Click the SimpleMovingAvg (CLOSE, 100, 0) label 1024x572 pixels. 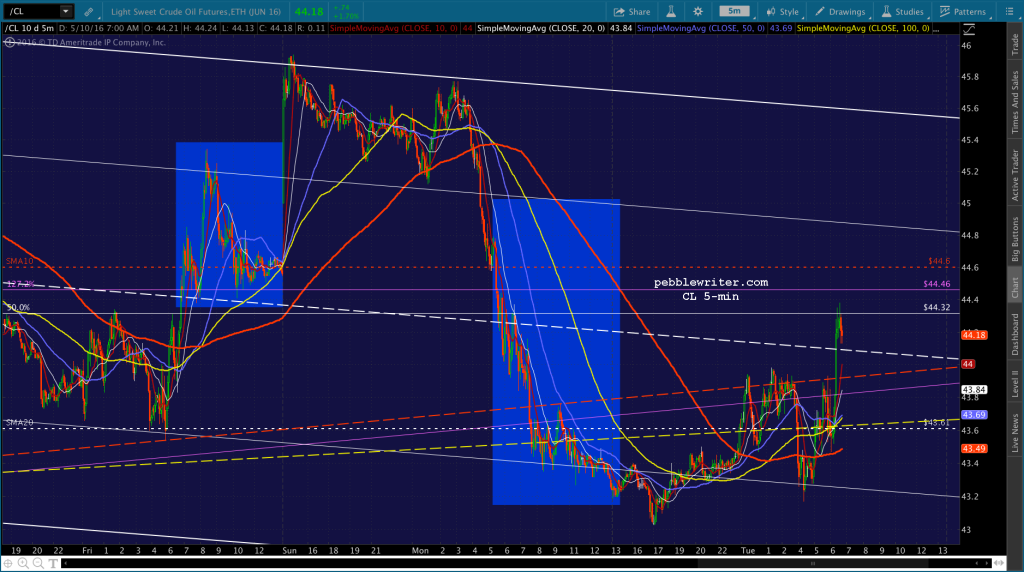[x=863, y=29]
